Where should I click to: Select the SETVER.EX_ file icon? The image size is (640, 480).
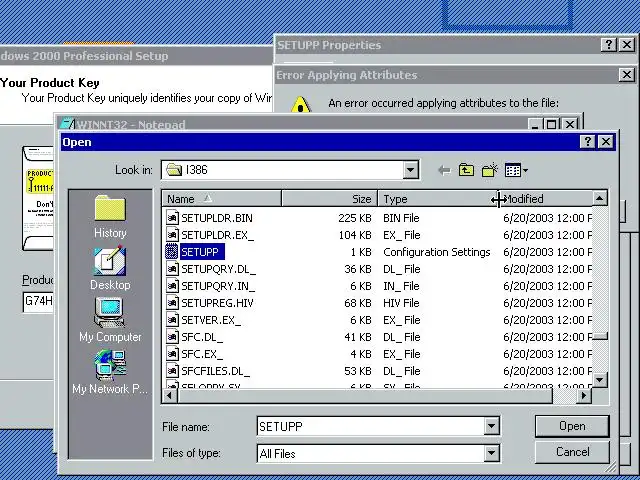(172, 320)
